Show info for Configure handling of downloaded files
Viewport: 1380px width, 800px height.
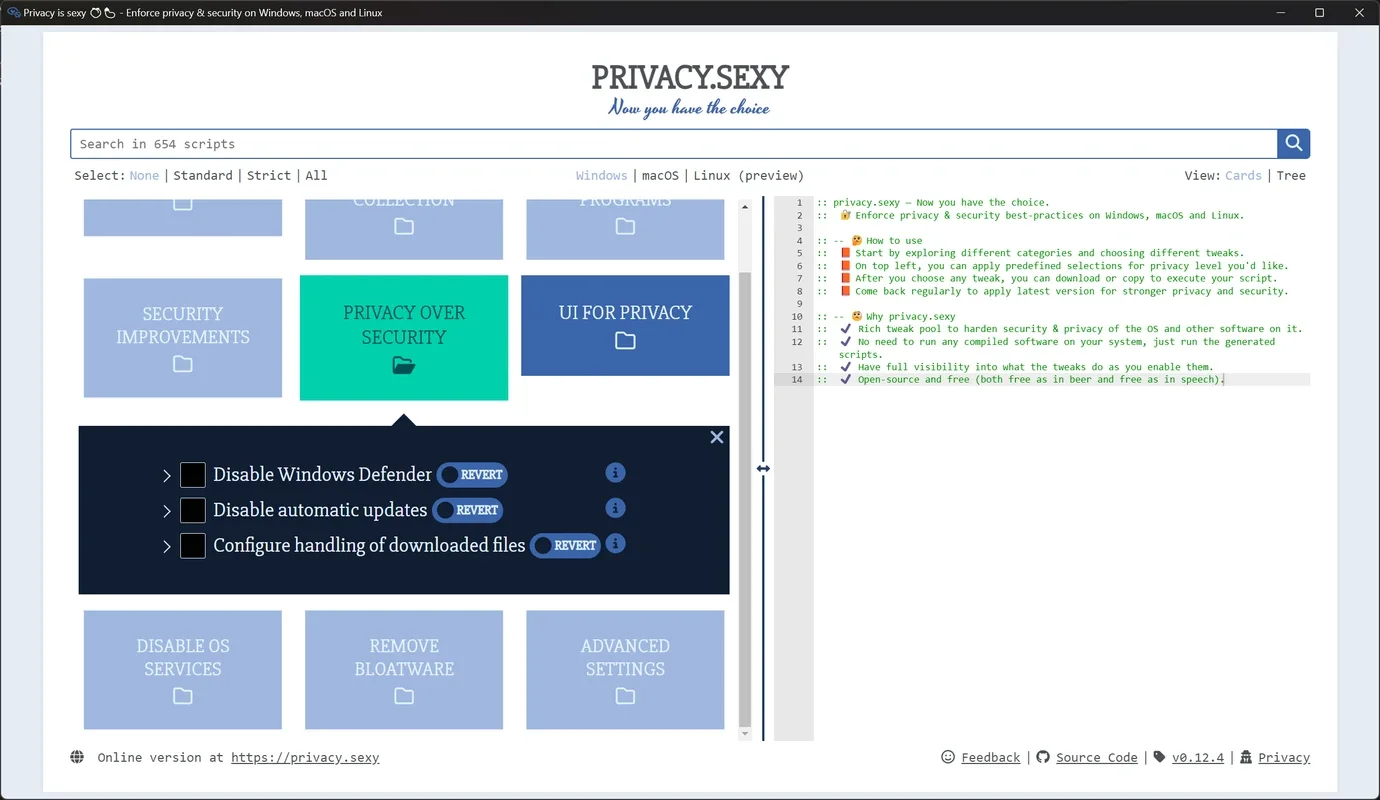pyautogui.click(x=616, y=543)
